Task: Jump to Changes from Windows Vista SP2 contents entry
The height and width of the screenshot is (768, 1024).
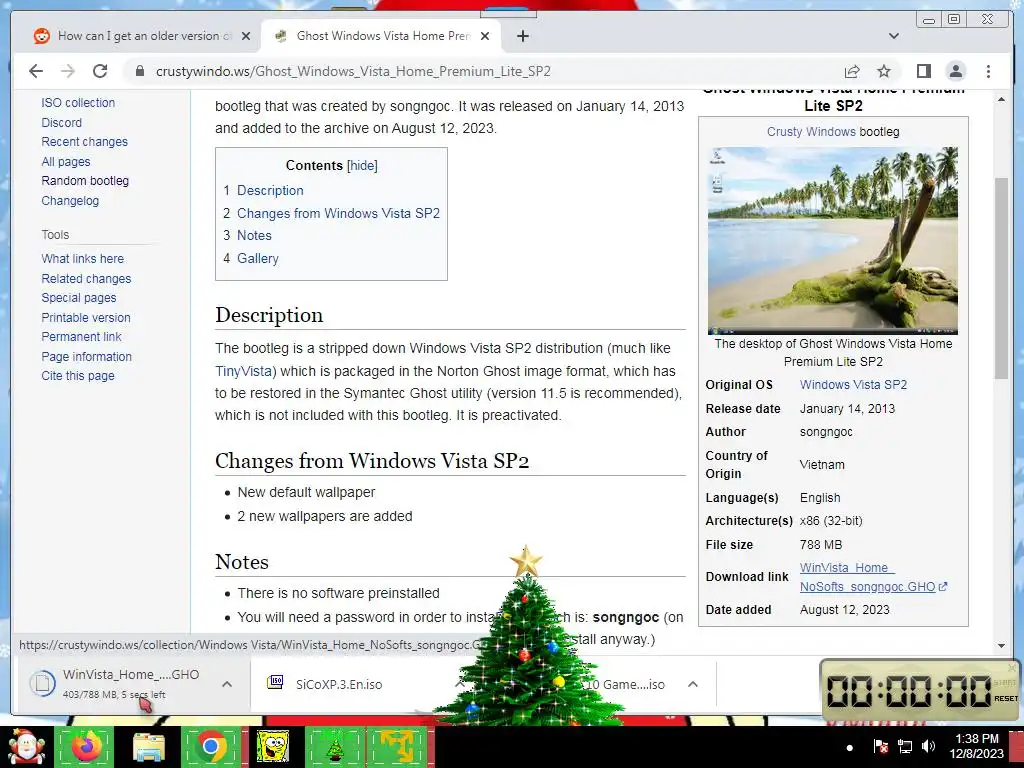Action: pyautogui.click(x=338, y=213)
